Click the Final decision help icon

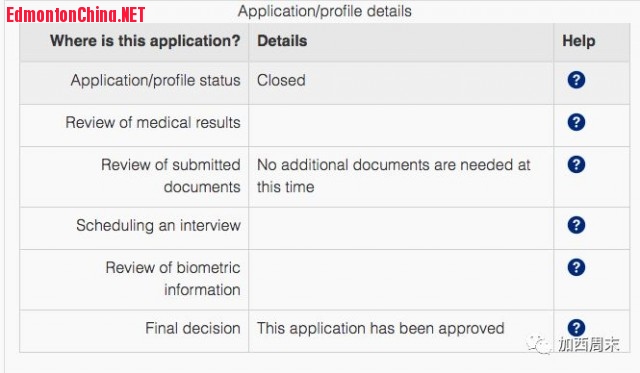pyautogui.click(x=576, y=328)
